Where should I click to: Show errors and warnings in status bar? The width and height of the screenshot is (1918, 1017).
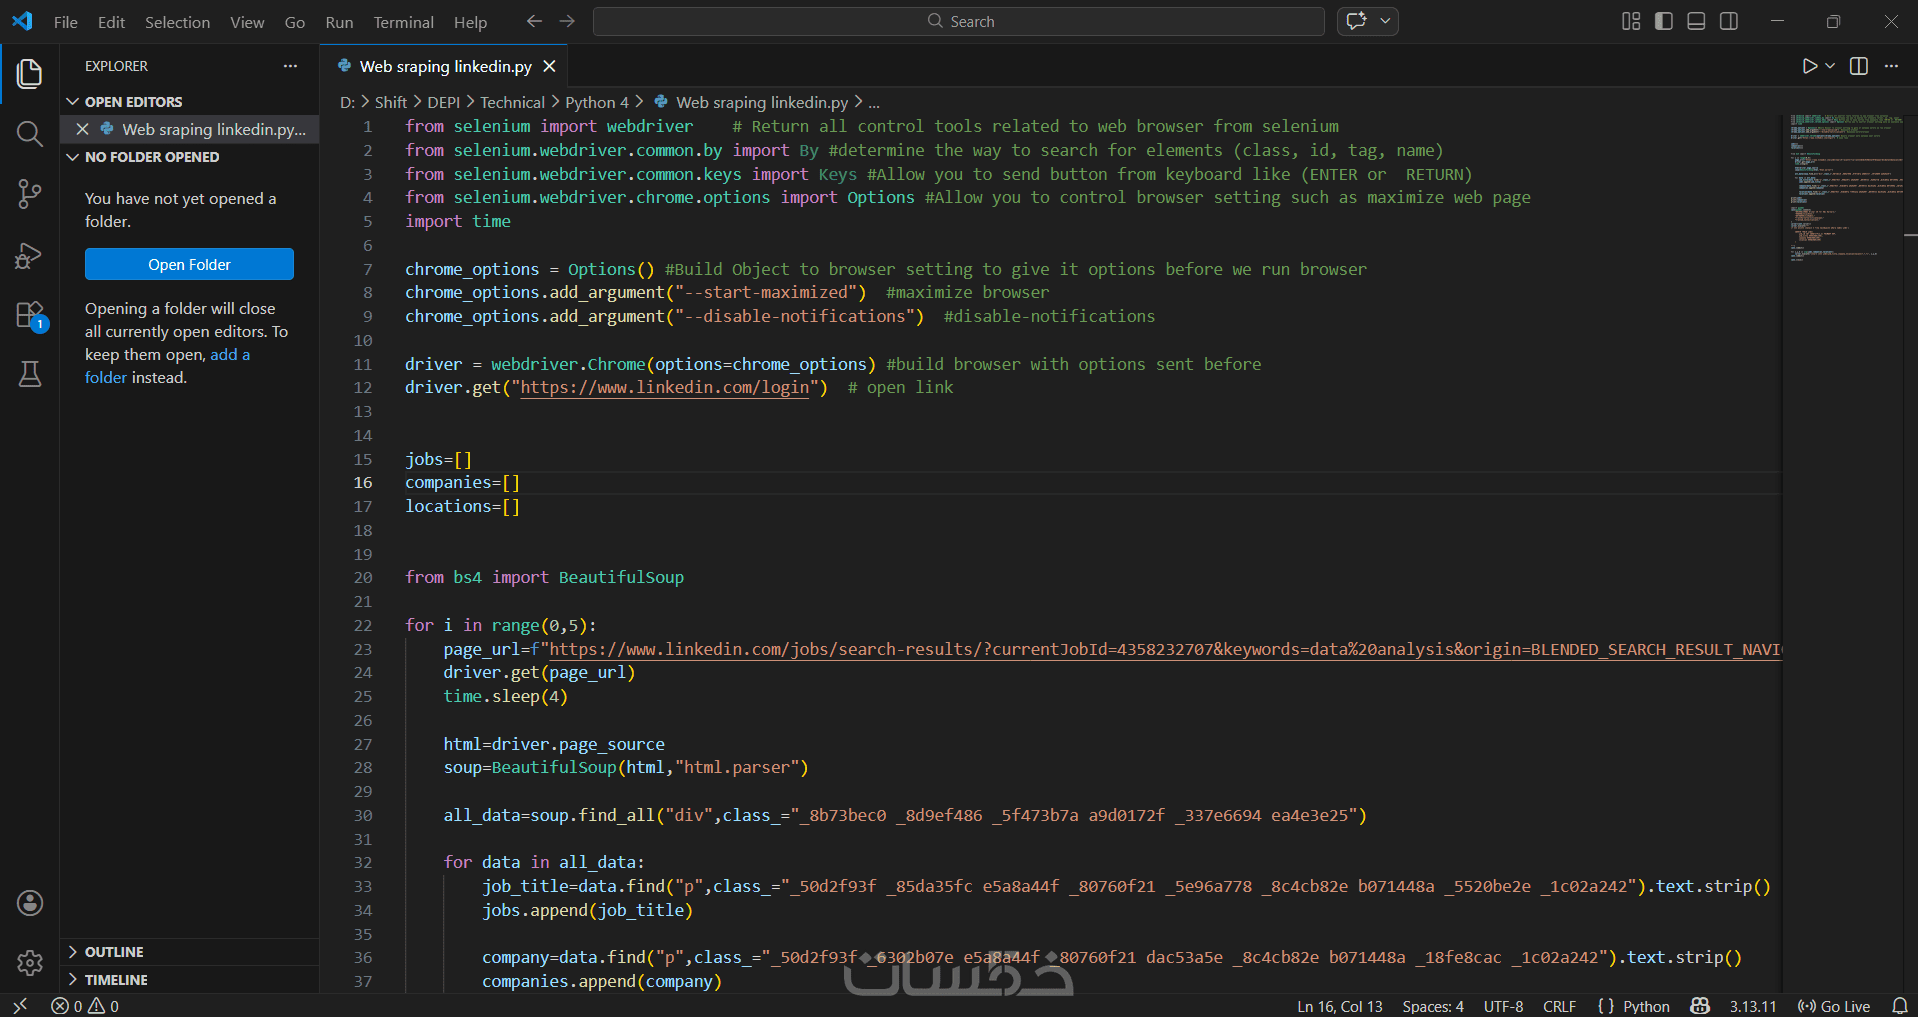point(85,1006)
